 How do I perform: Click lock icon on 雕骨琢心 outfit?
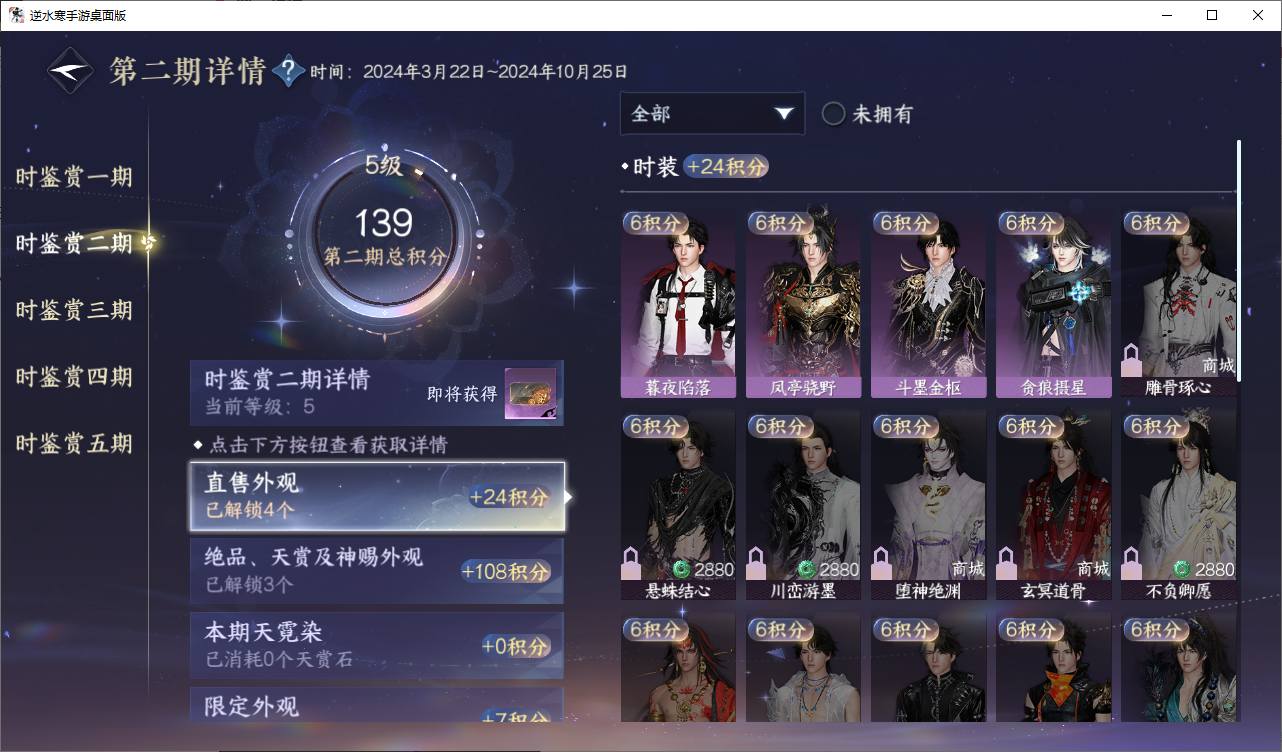point(1132,359)
